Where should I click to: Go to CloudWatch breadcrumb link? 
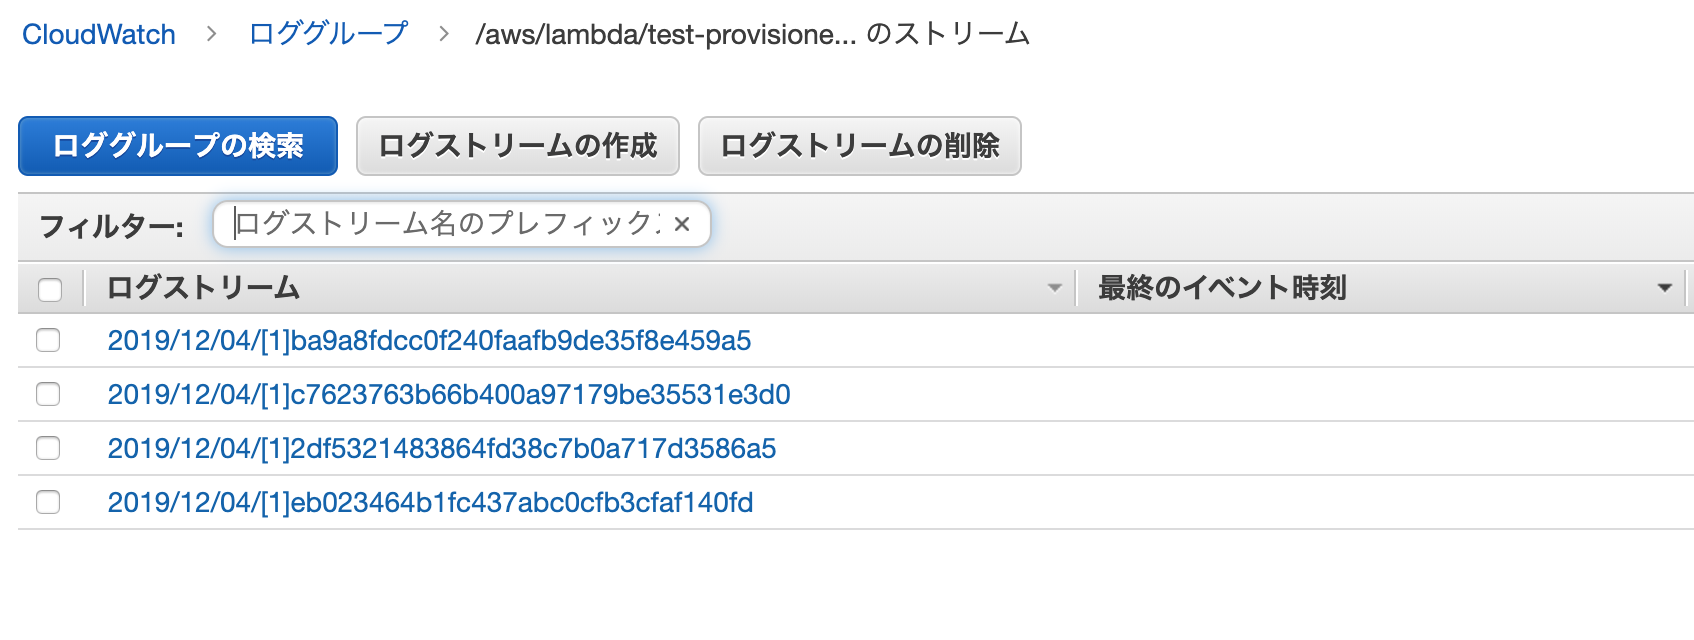point(99,34)
